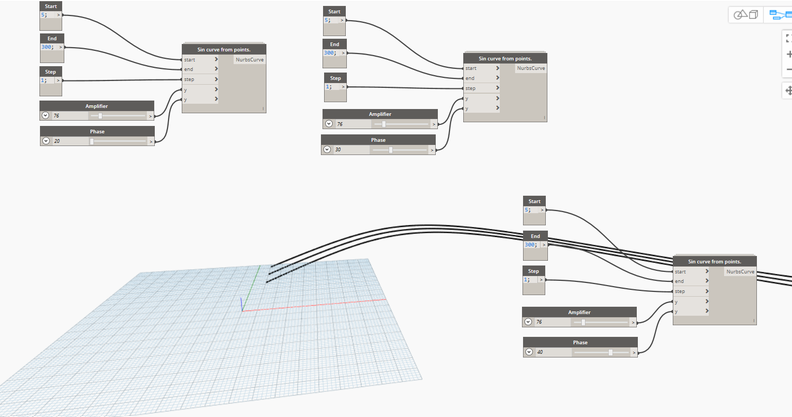
Task: Select Start node output port in Phase 20 group
Action: point(59,15)
